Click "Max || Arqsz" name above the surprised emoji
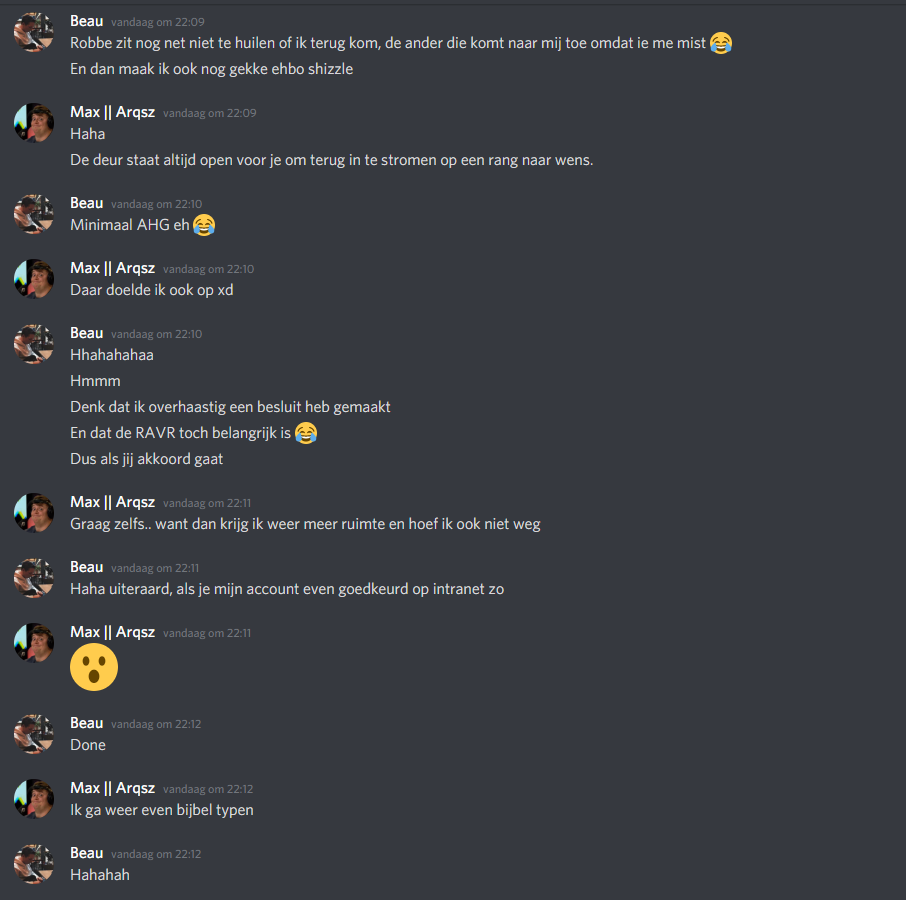This screenshot has height=900, width=906. pos(112,632)
